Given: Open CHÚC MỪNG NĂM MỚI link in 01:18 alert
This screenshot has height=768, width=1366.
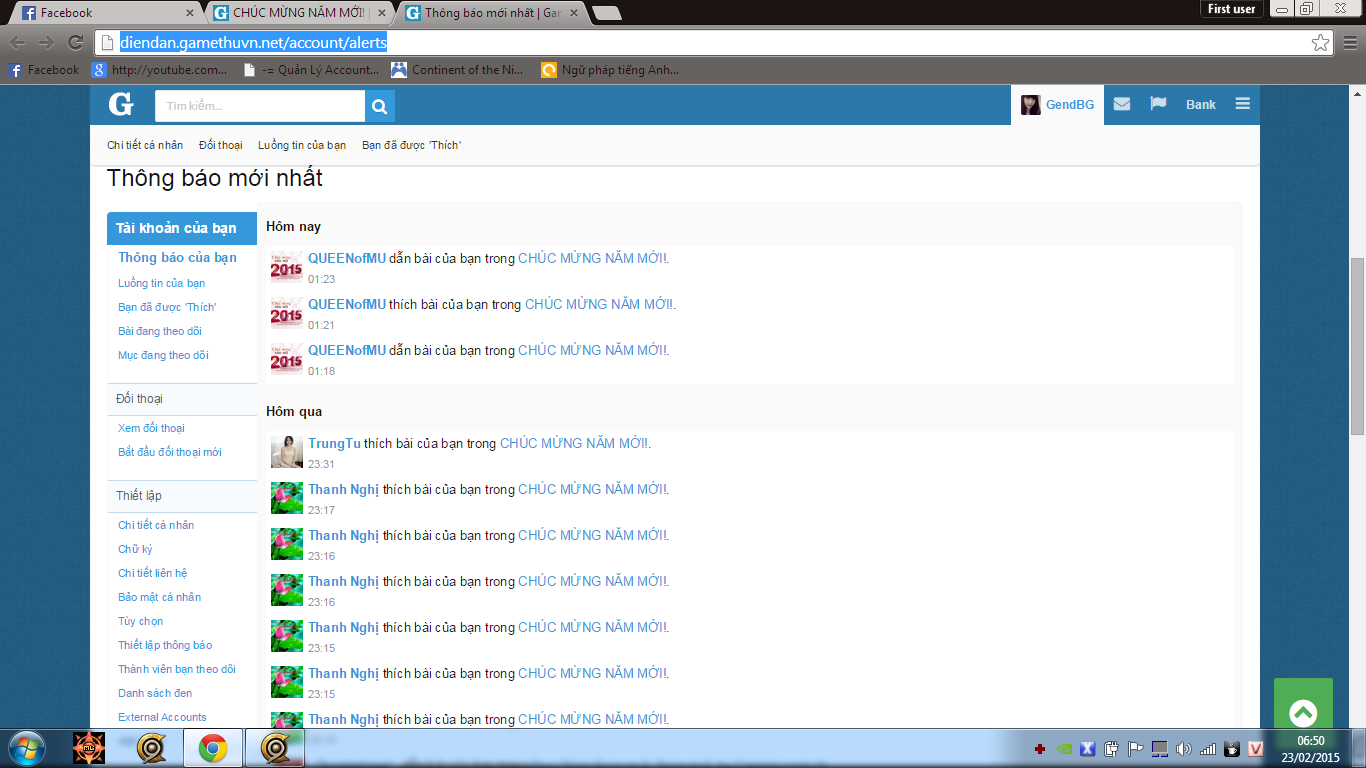Looking at the screenshot, I should pos(593,350).
